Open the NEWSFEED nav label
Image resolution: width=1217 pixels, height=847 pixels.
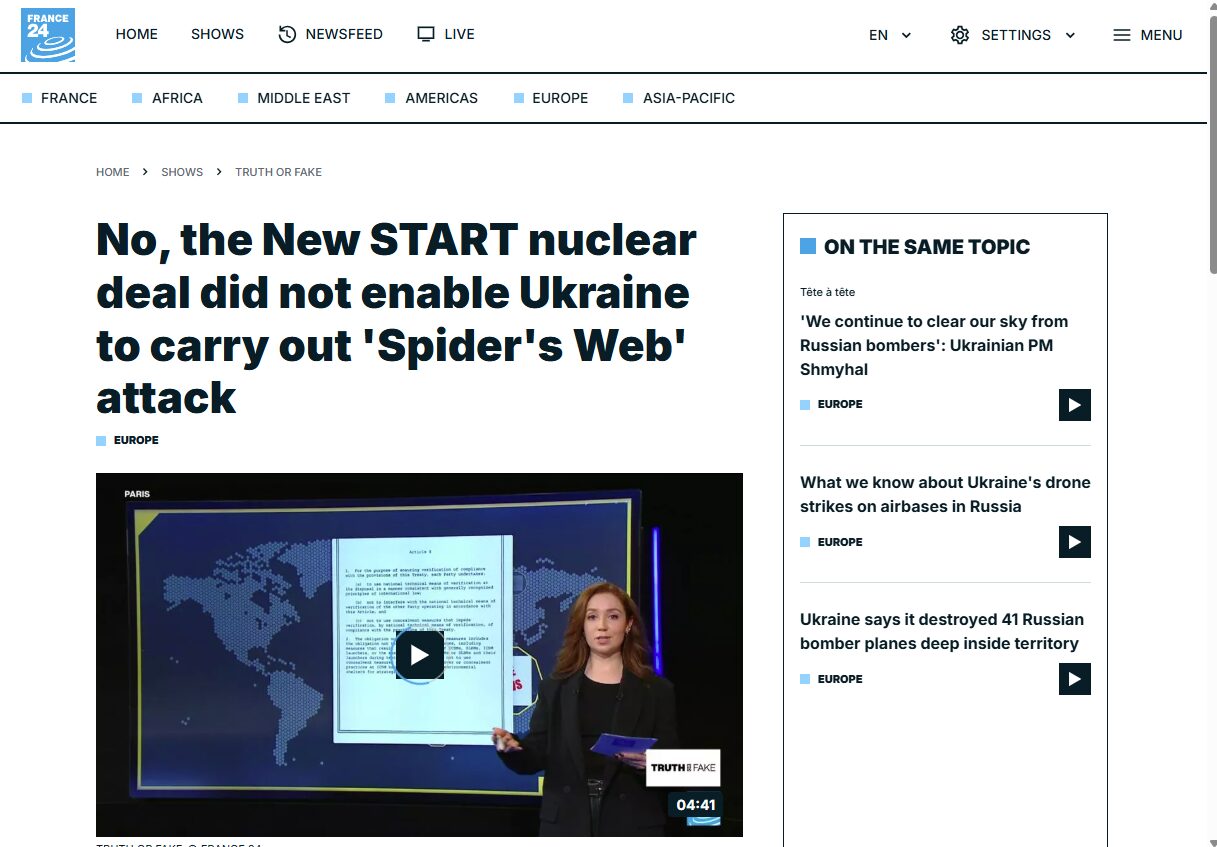pos(344,34)
